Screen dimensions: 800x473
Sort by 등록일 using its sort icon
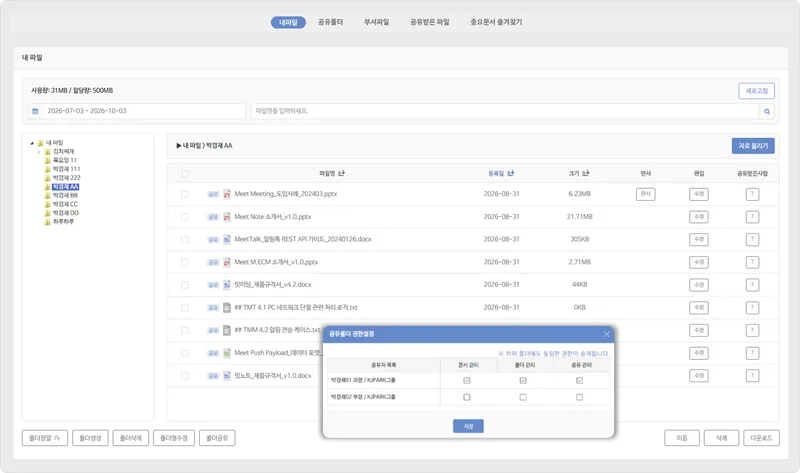click(x=511, y=173)
